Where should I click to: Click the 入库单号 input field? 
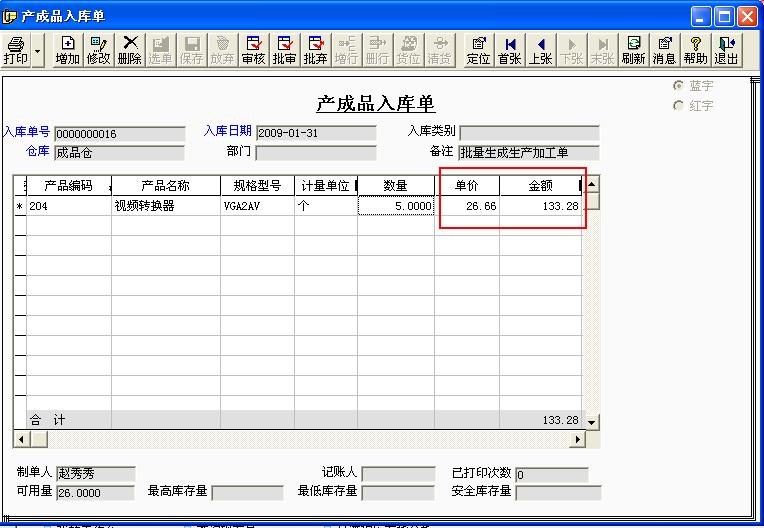tap(120, 133)
